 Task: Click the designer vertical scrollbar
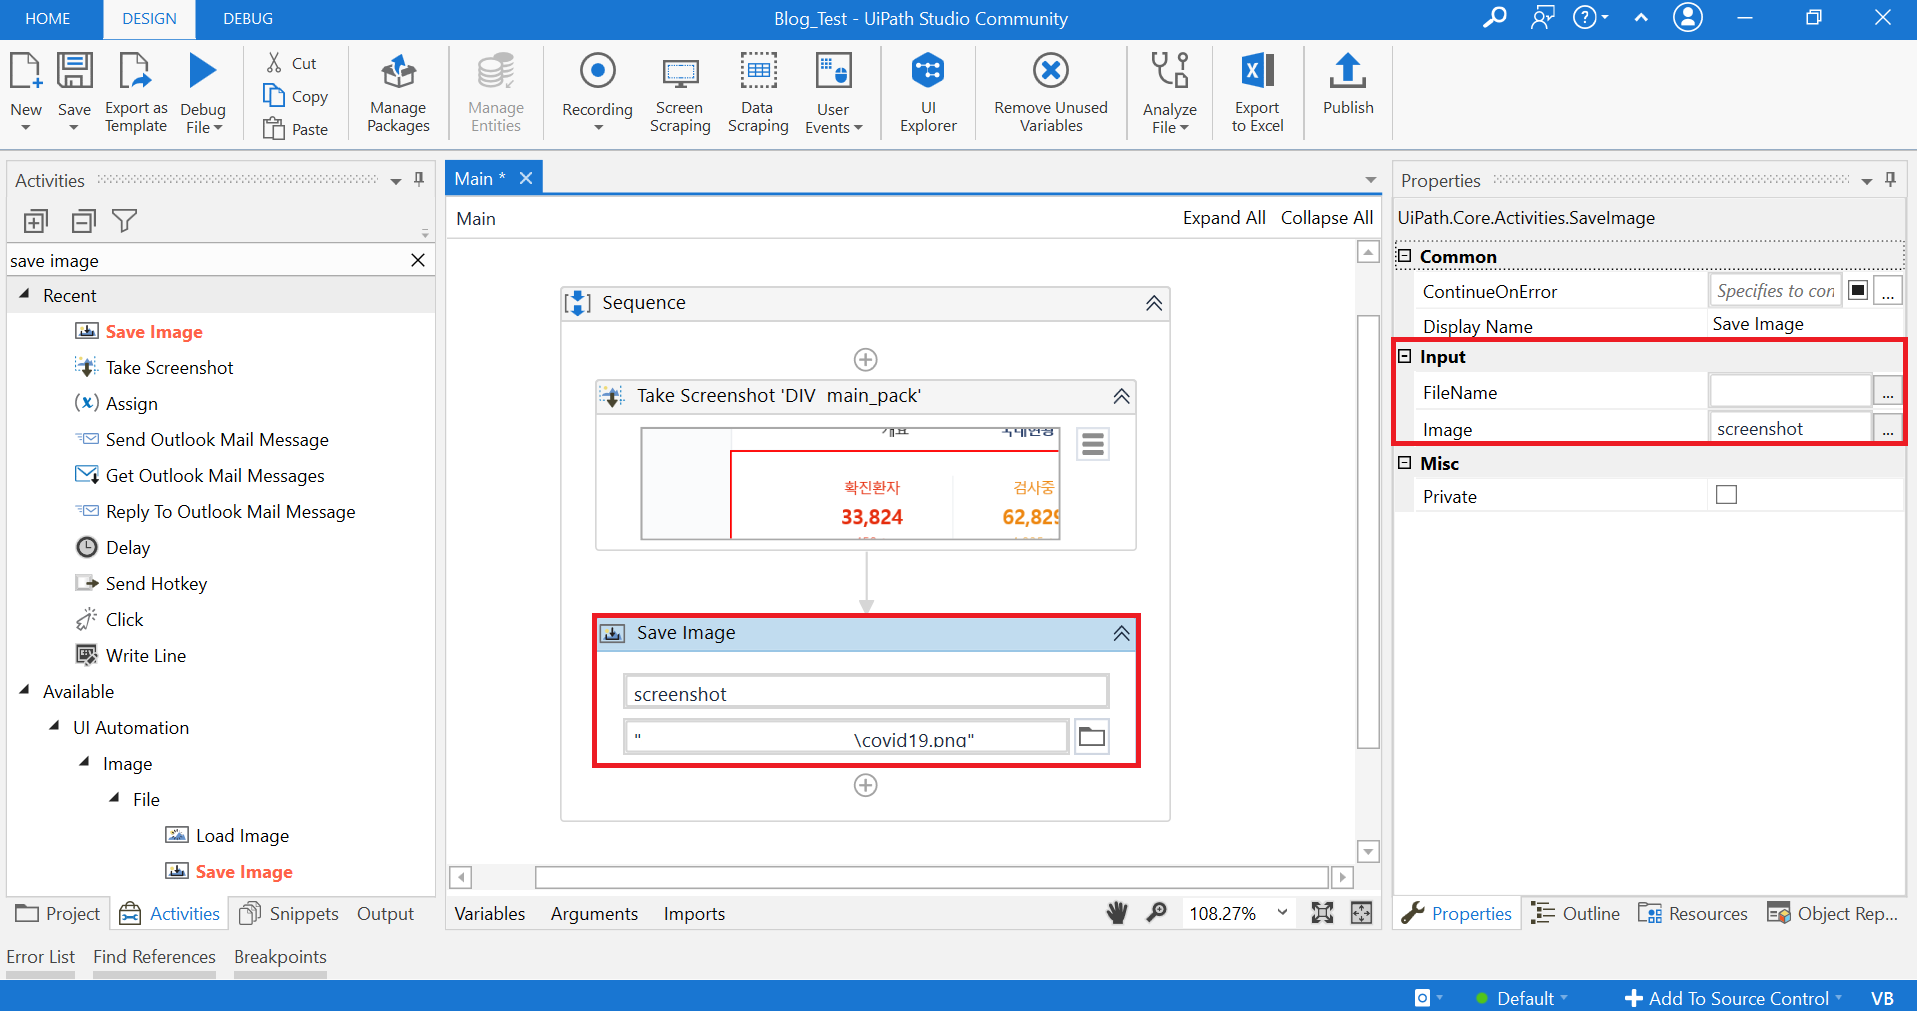tap(1368, 531)
